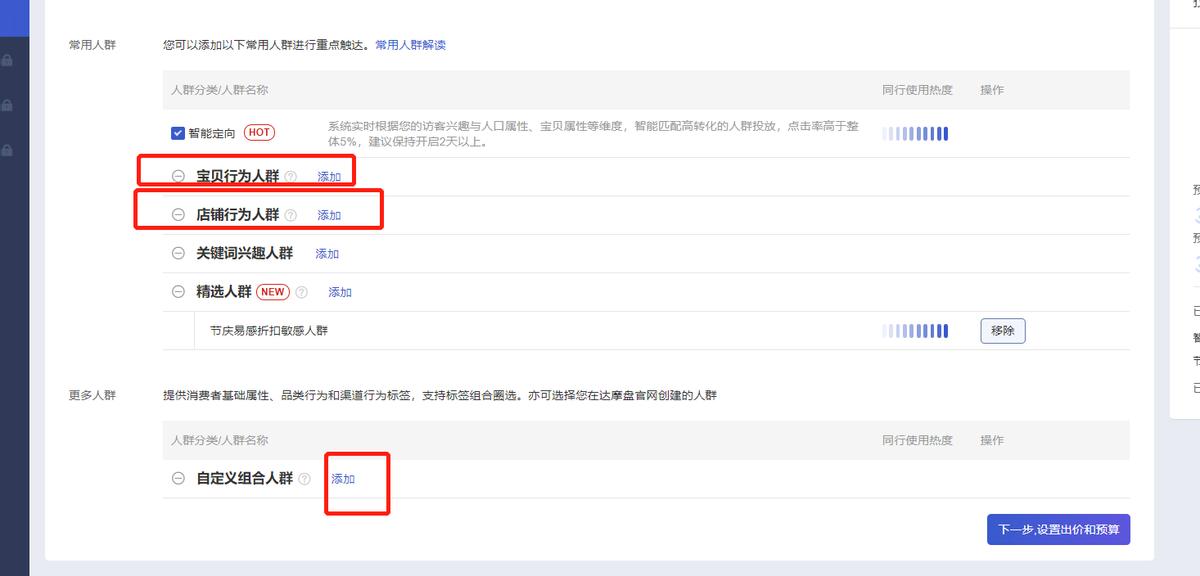The height and width of the screenshot is (576, 1200).
Task: Click 添加 for 店铺行为人群
Action: [329, 214]
